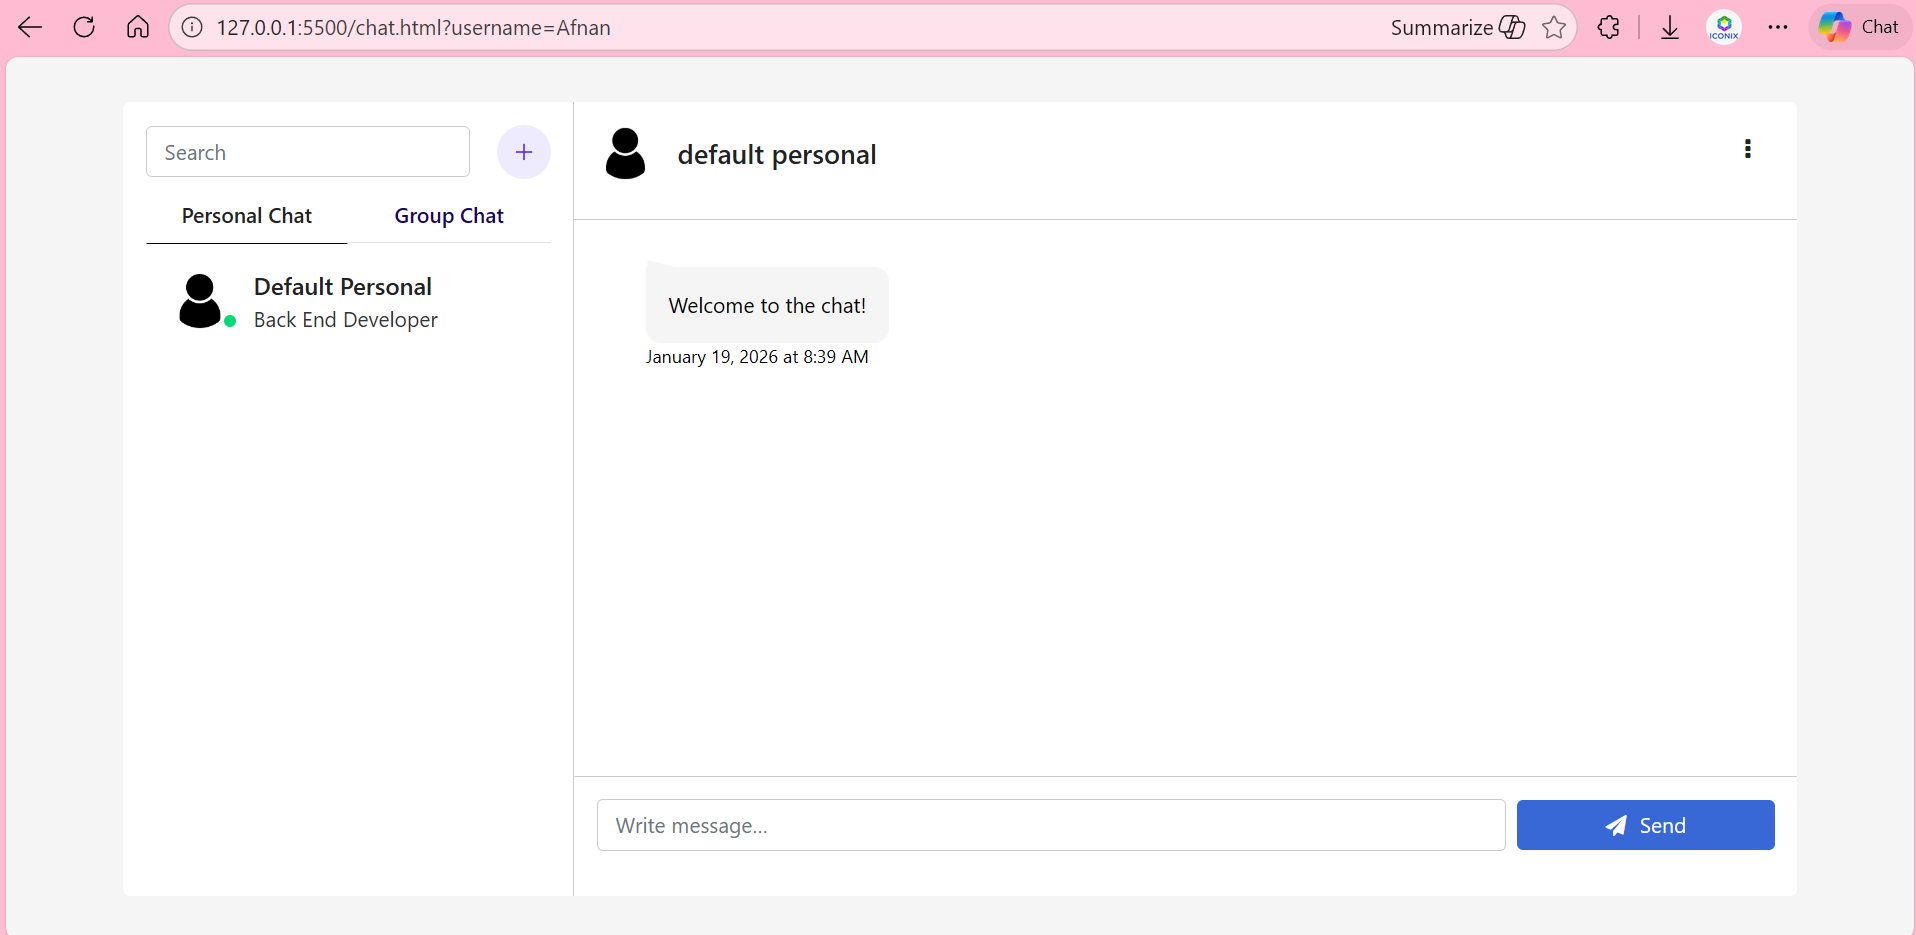Select the Personal Chat tab

(247, 216)
